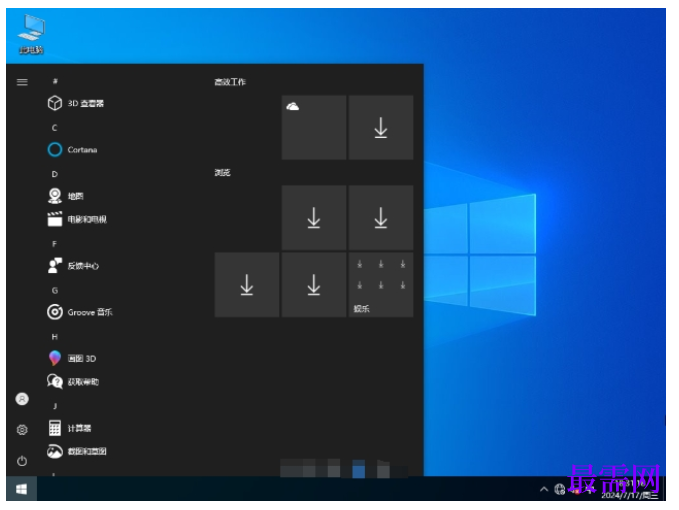The image size is (679, 510).
Task: Open 截图和草图 snipping app
Action: (x=77, y=452)
